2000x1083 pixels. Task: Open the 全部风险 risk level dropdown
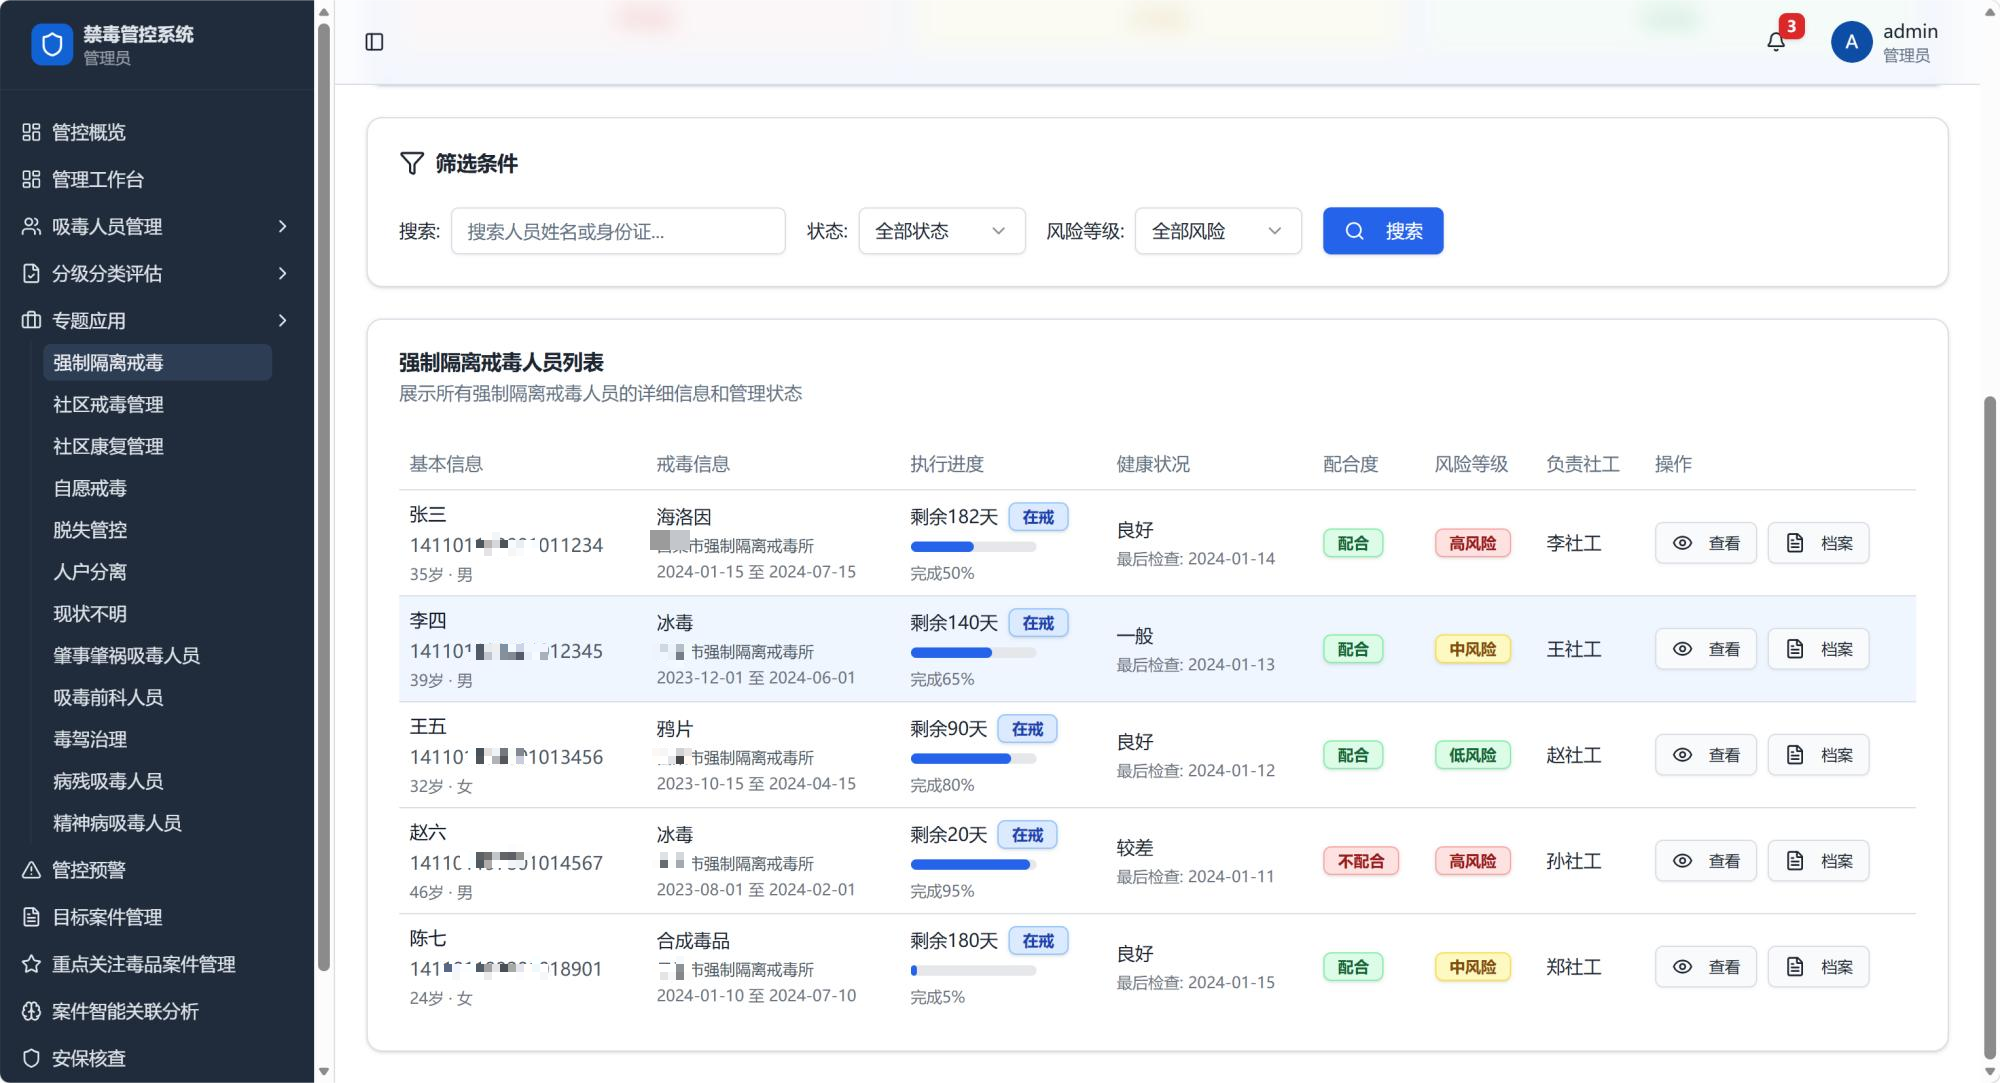click(1218, 231)
